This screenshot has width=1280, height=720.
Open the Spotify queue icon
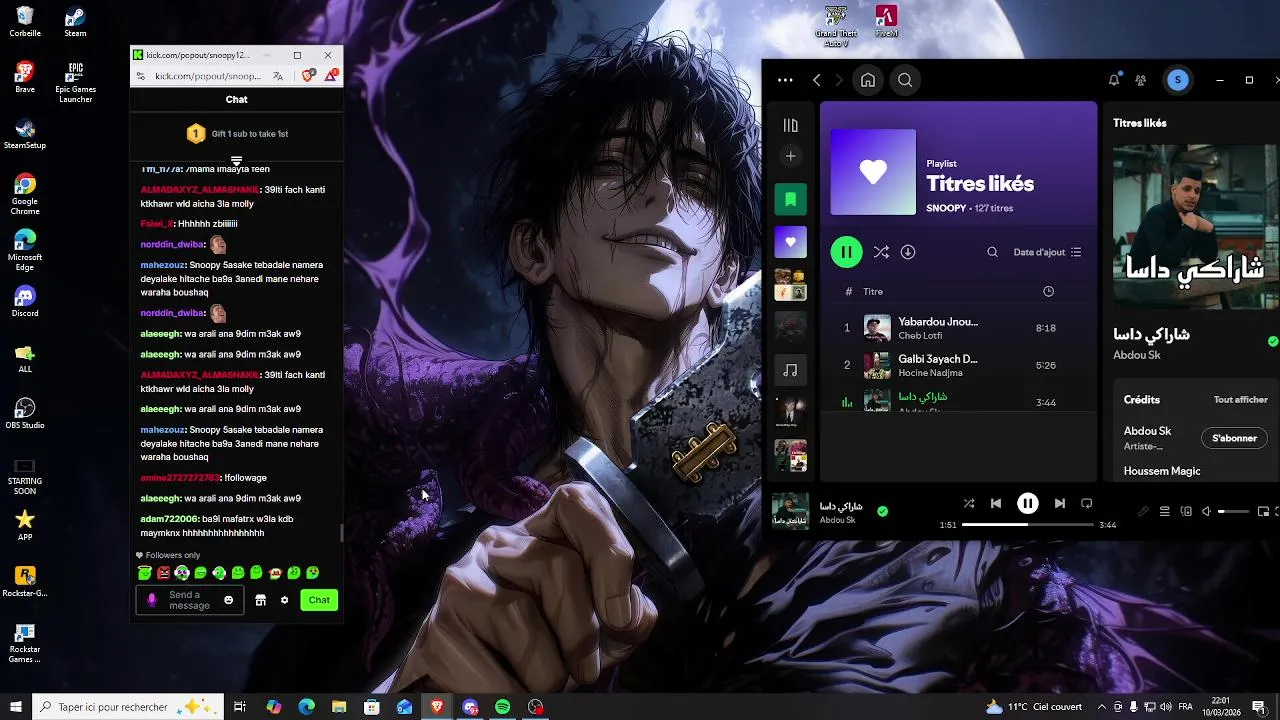(1164, 511)
